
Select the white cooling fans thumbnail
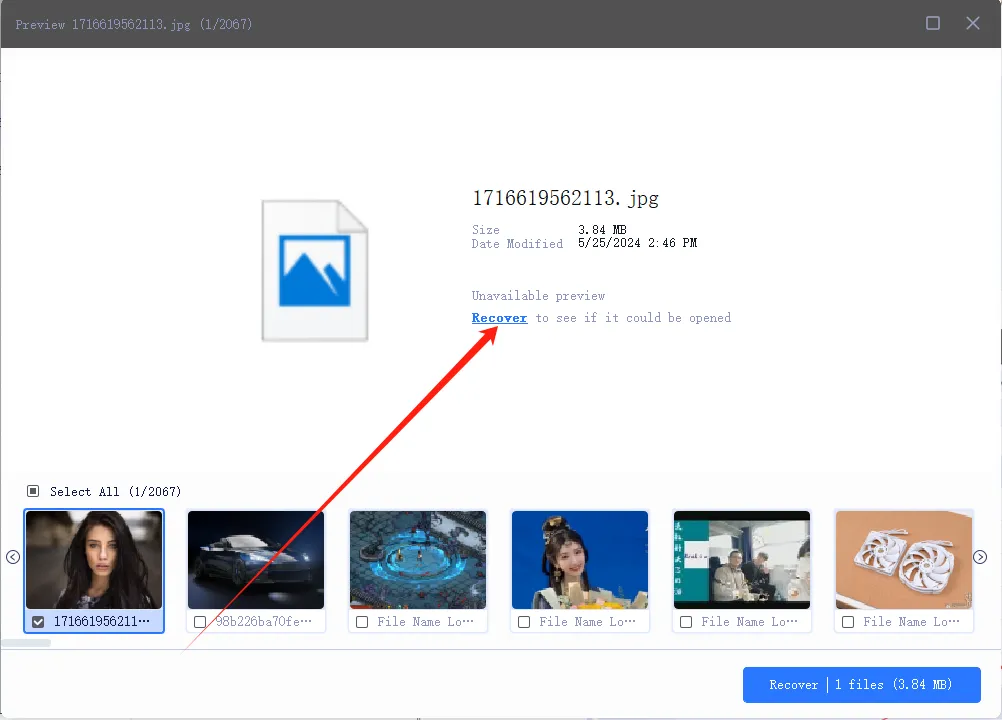point(904,559)
